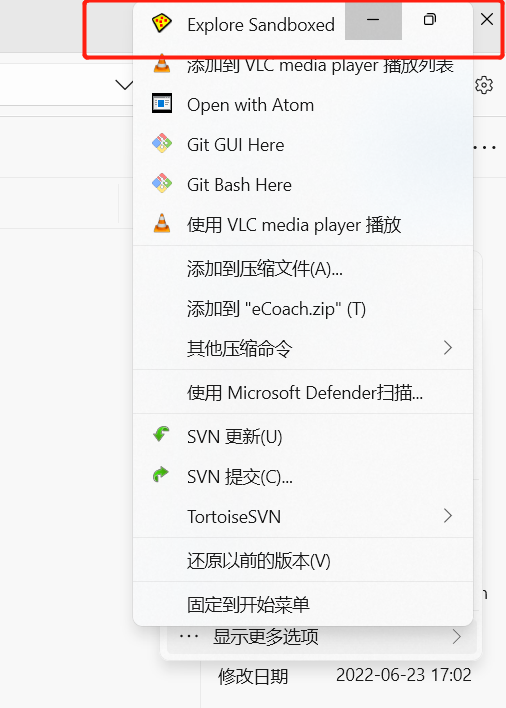Click the Atom icon next to Open with Atom

(x=162, y=104)
